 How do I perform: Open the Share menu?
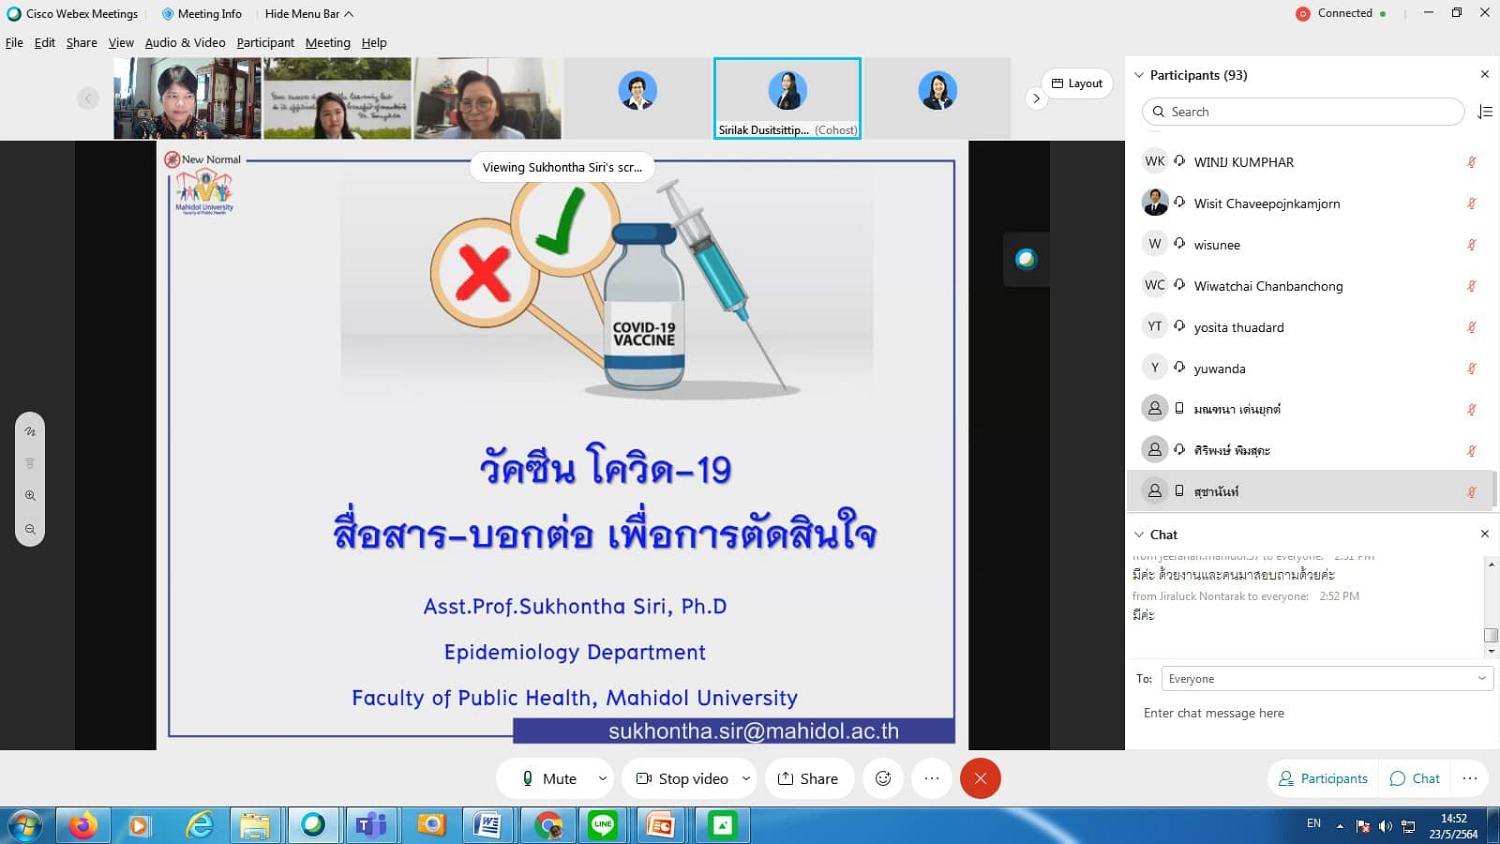pyautogui.click(x=82, y=43)
